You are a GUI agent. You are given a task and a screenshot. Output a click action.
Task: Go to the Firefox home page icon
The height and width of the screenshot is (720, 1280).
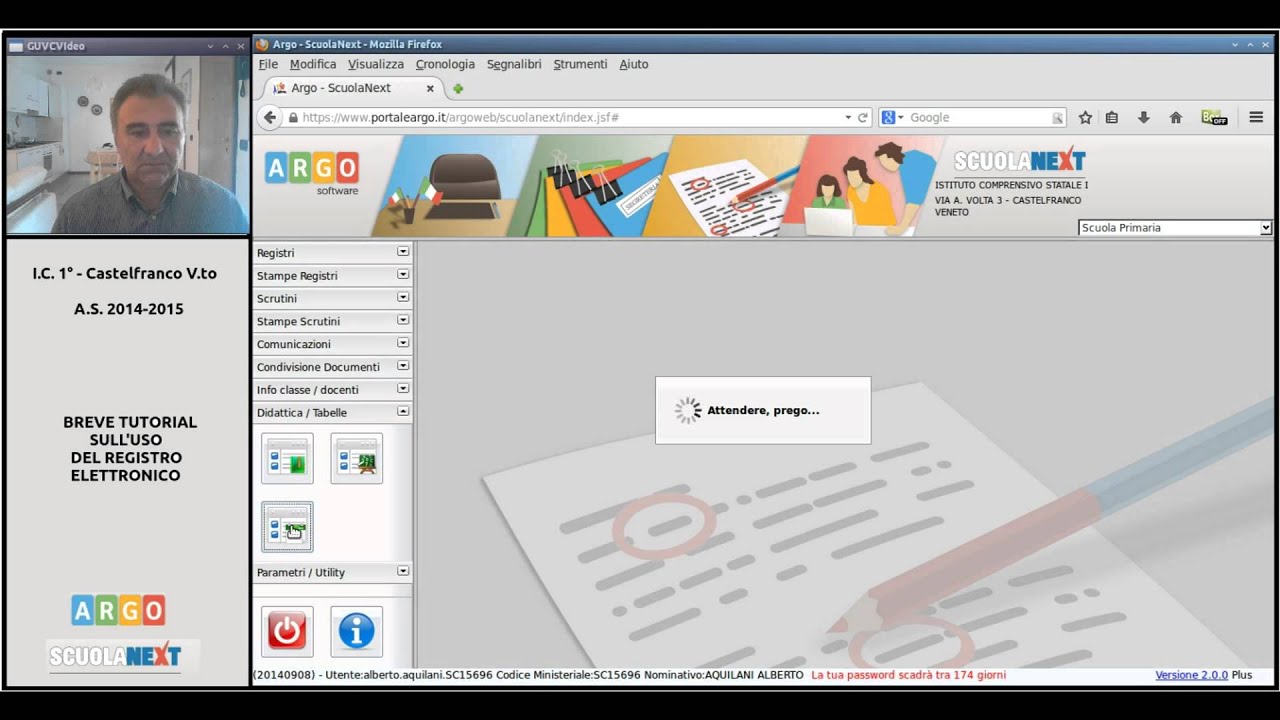point(1176,117)
